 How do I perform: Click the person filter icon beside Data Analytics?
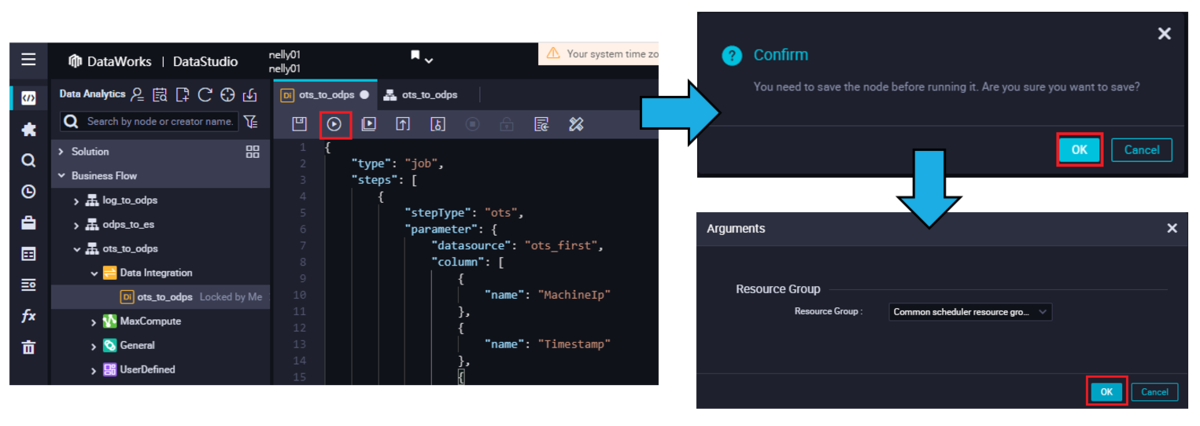[x=137, y=94]
